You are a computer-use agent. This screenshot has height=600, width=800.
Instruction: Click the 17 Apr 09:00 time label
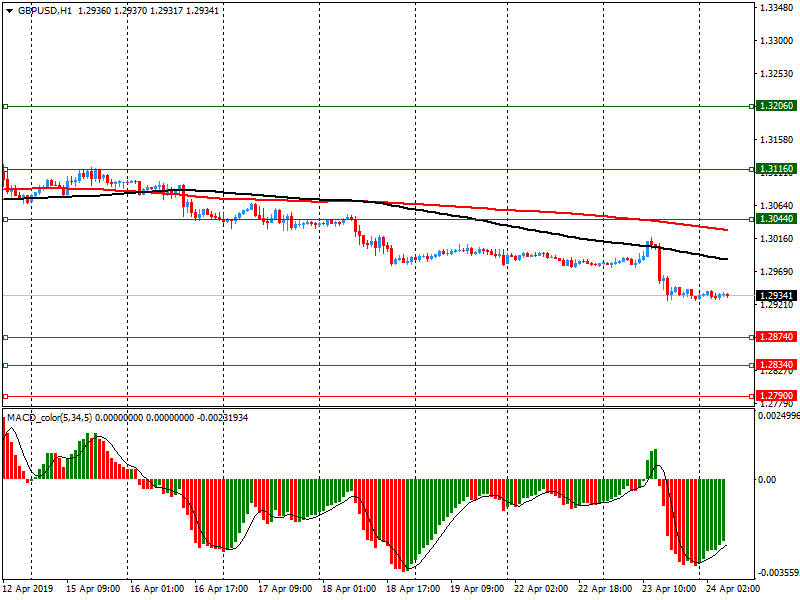(285, 589)
